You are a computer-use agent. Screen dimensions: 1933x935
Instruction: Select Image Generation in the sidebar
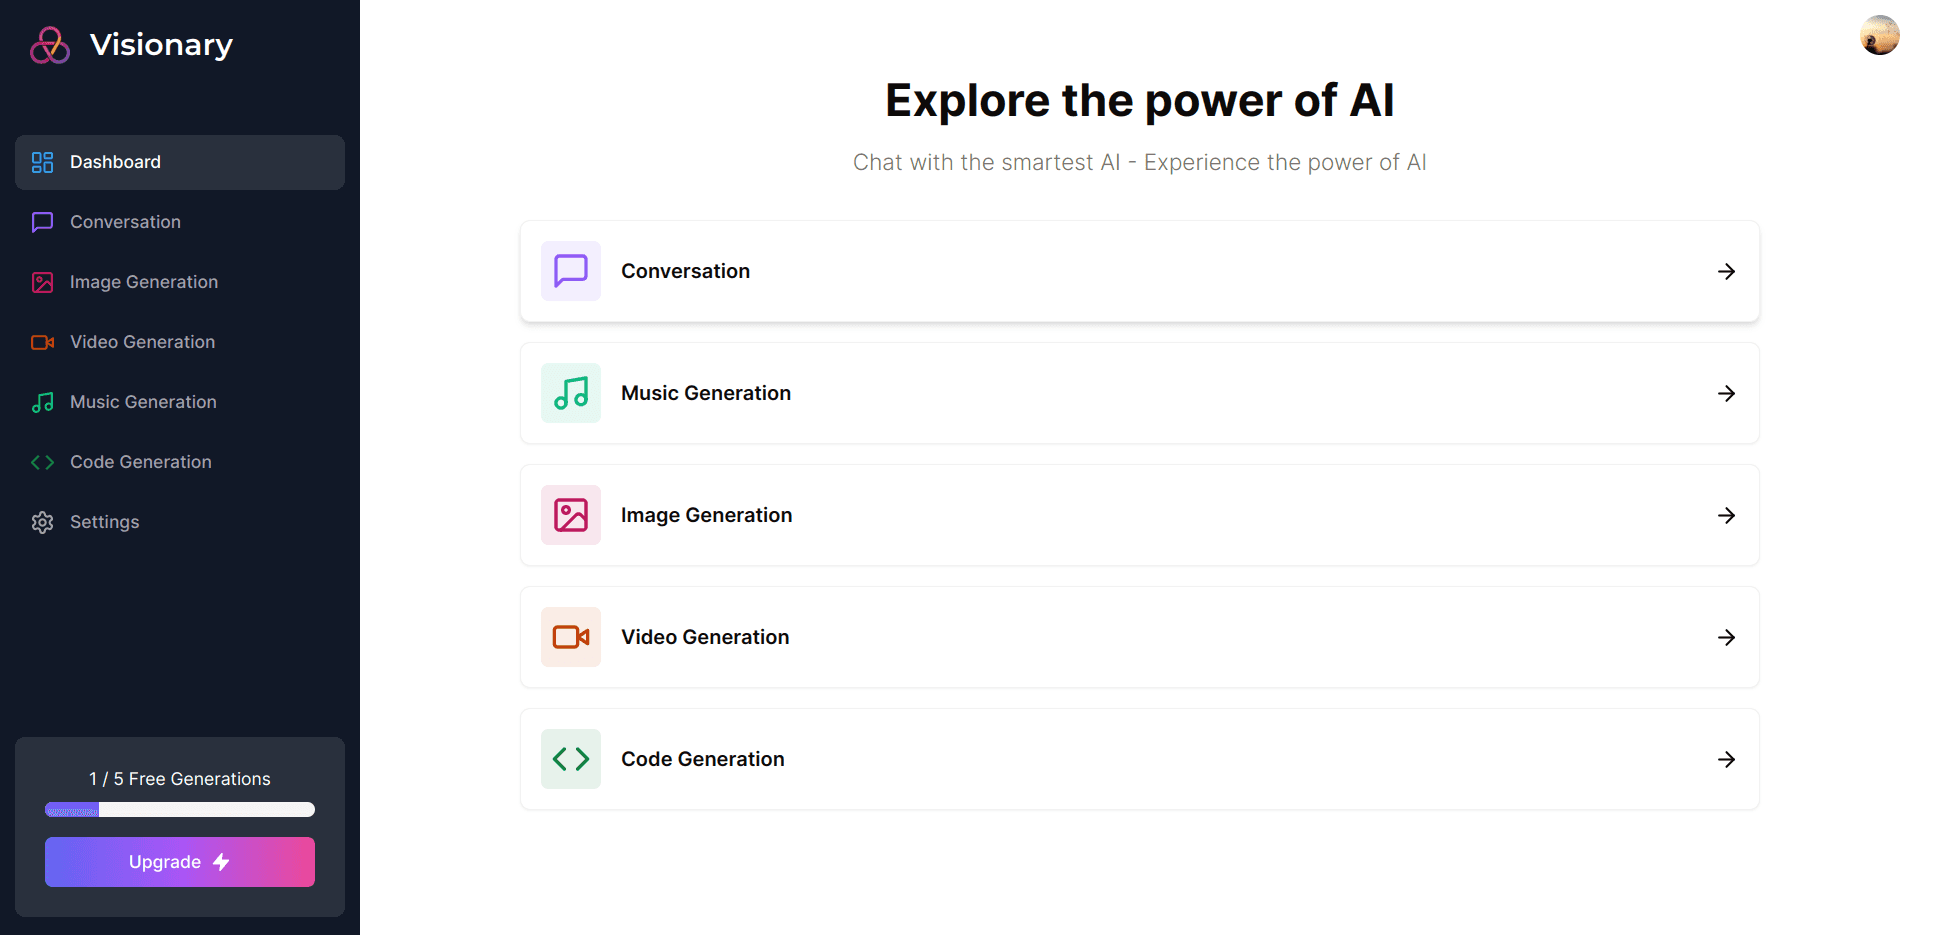click(180, 282)
